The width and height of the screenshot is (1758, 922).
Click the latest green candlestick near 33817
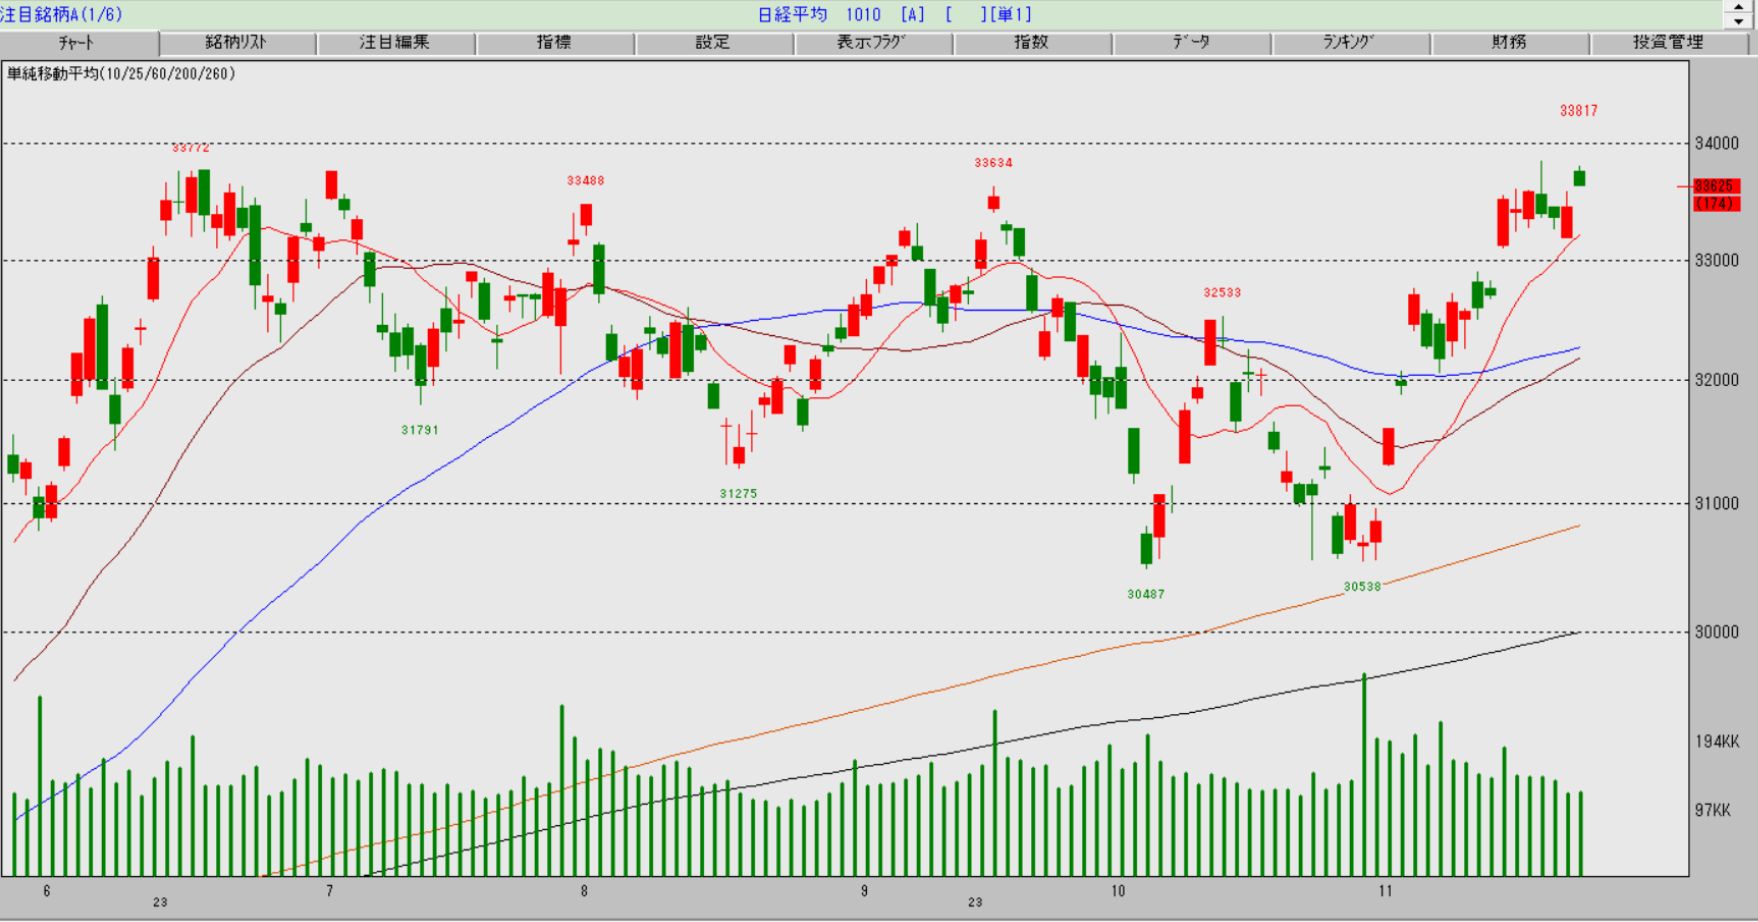coord(1579,177)
